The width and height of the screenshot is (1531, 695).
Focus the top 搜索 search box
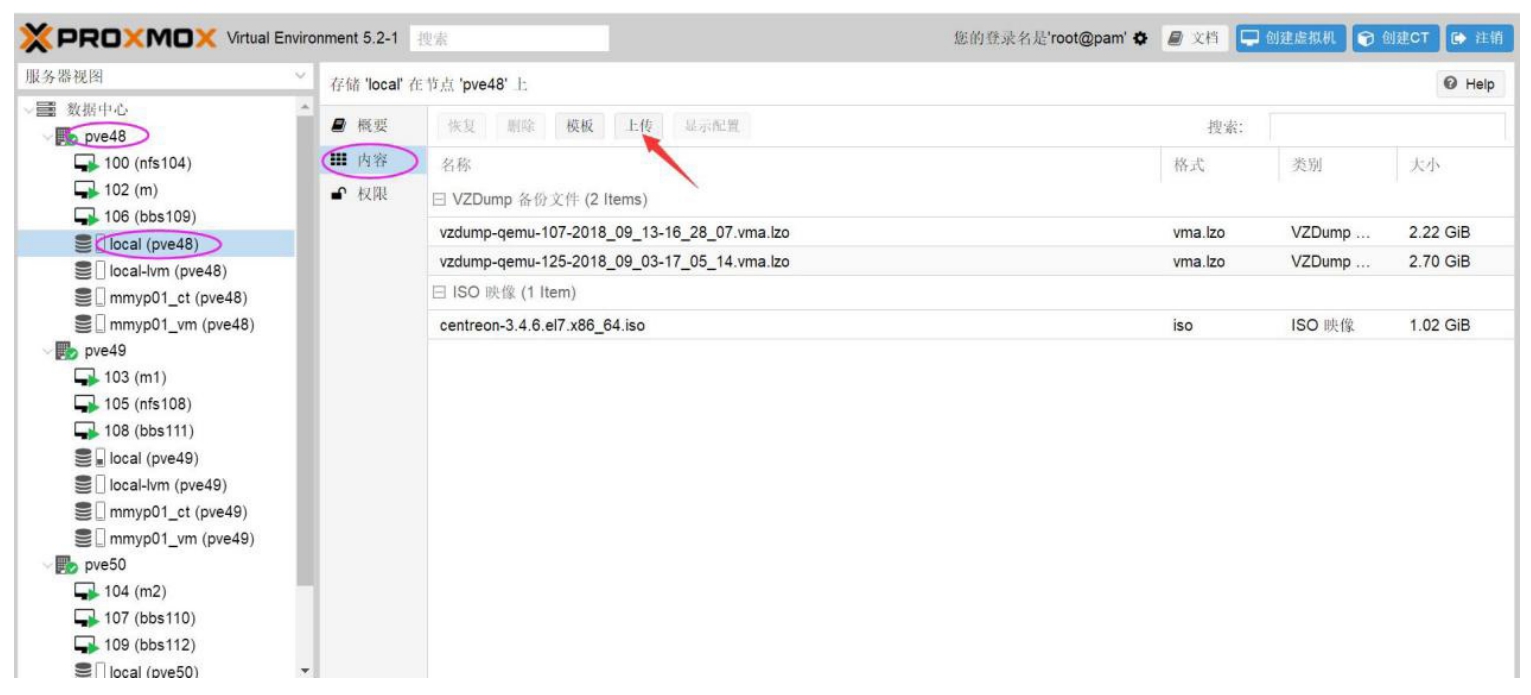(509, 38)
